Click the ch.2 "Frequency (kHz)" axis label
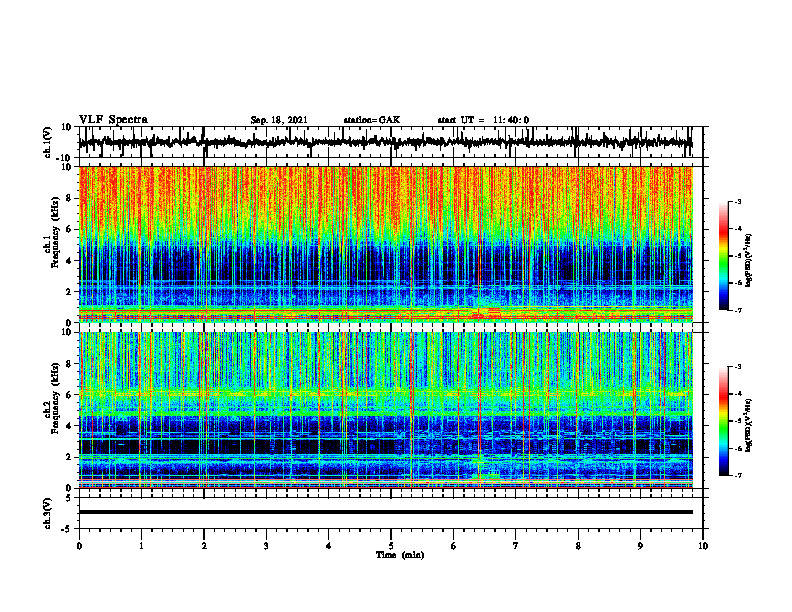792x612 pixels. [55, 398]
